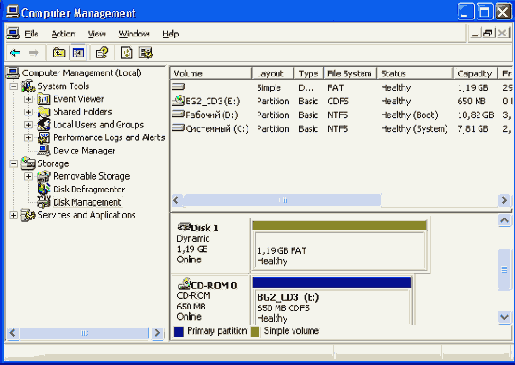515x365 pixels.
Task: Click the Rescan/Settings toolbar icon next to Refresh
Action: coord(146,53)
